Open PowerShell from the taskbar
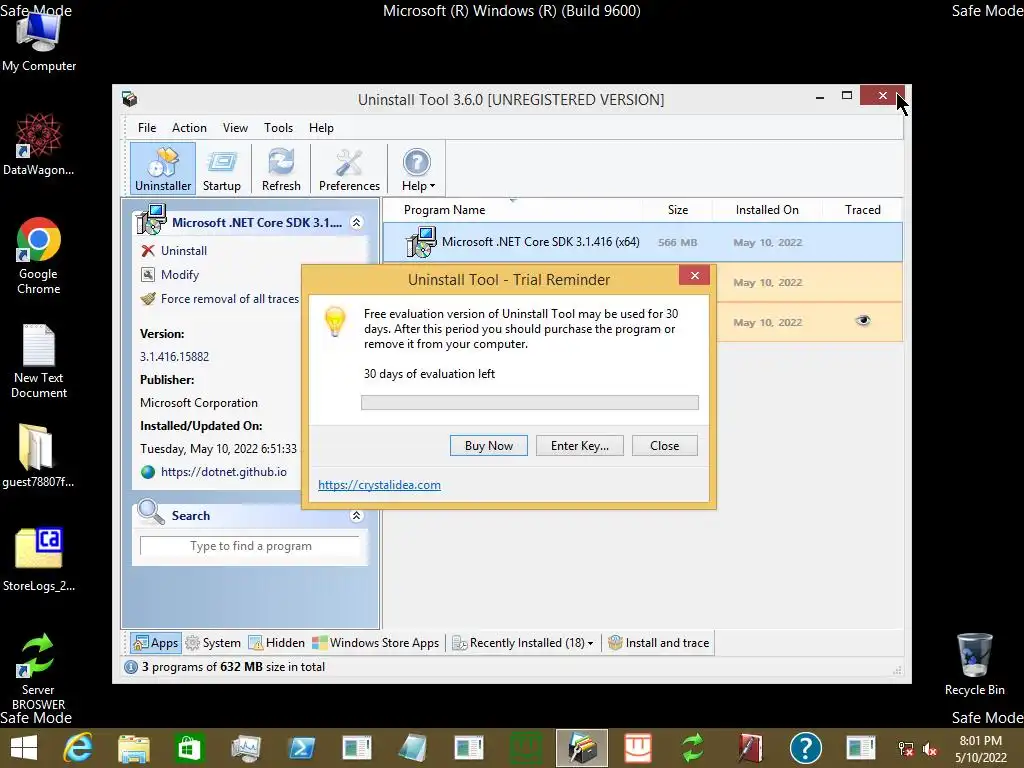 tap(302, 748)
